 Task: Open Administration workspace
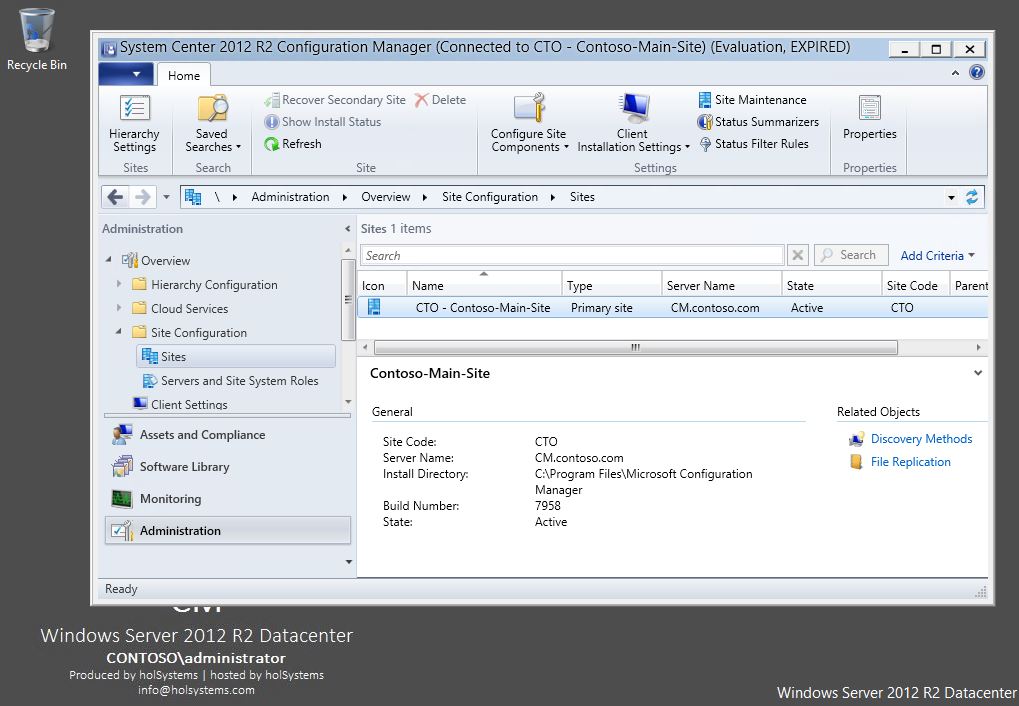coord(227,530)
